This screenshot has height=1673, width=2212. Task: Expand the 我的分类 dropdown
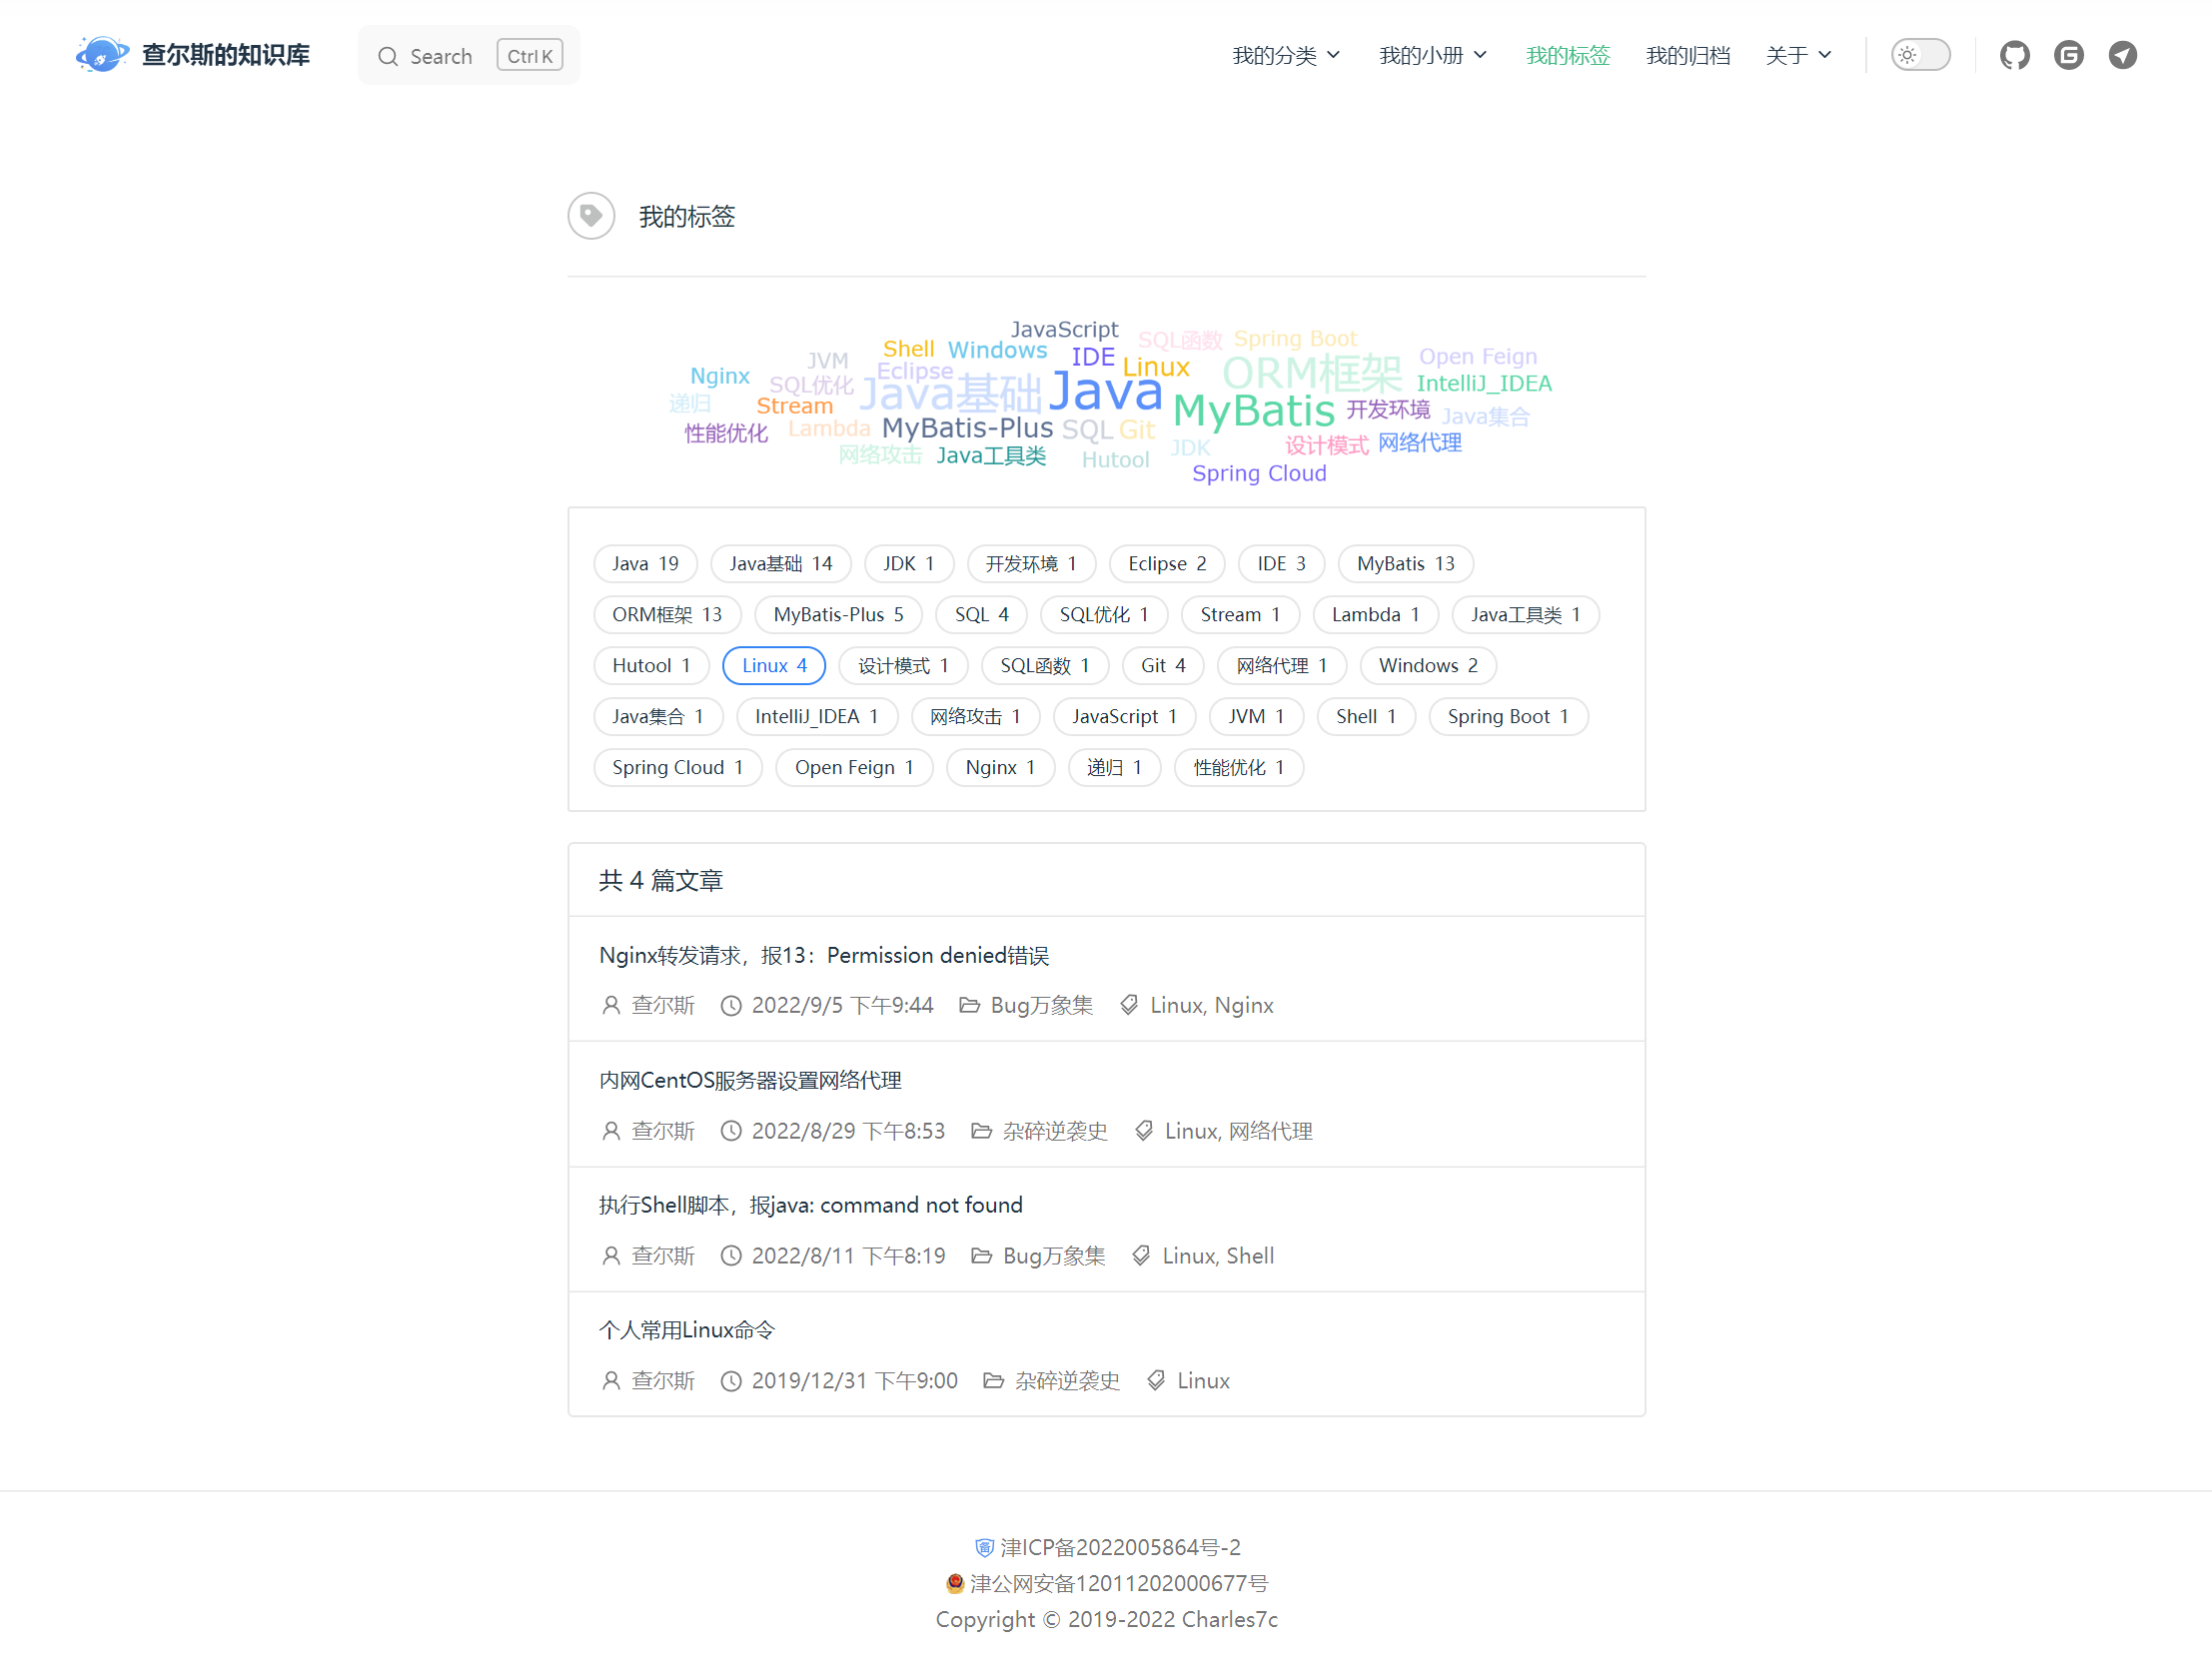1285,55
